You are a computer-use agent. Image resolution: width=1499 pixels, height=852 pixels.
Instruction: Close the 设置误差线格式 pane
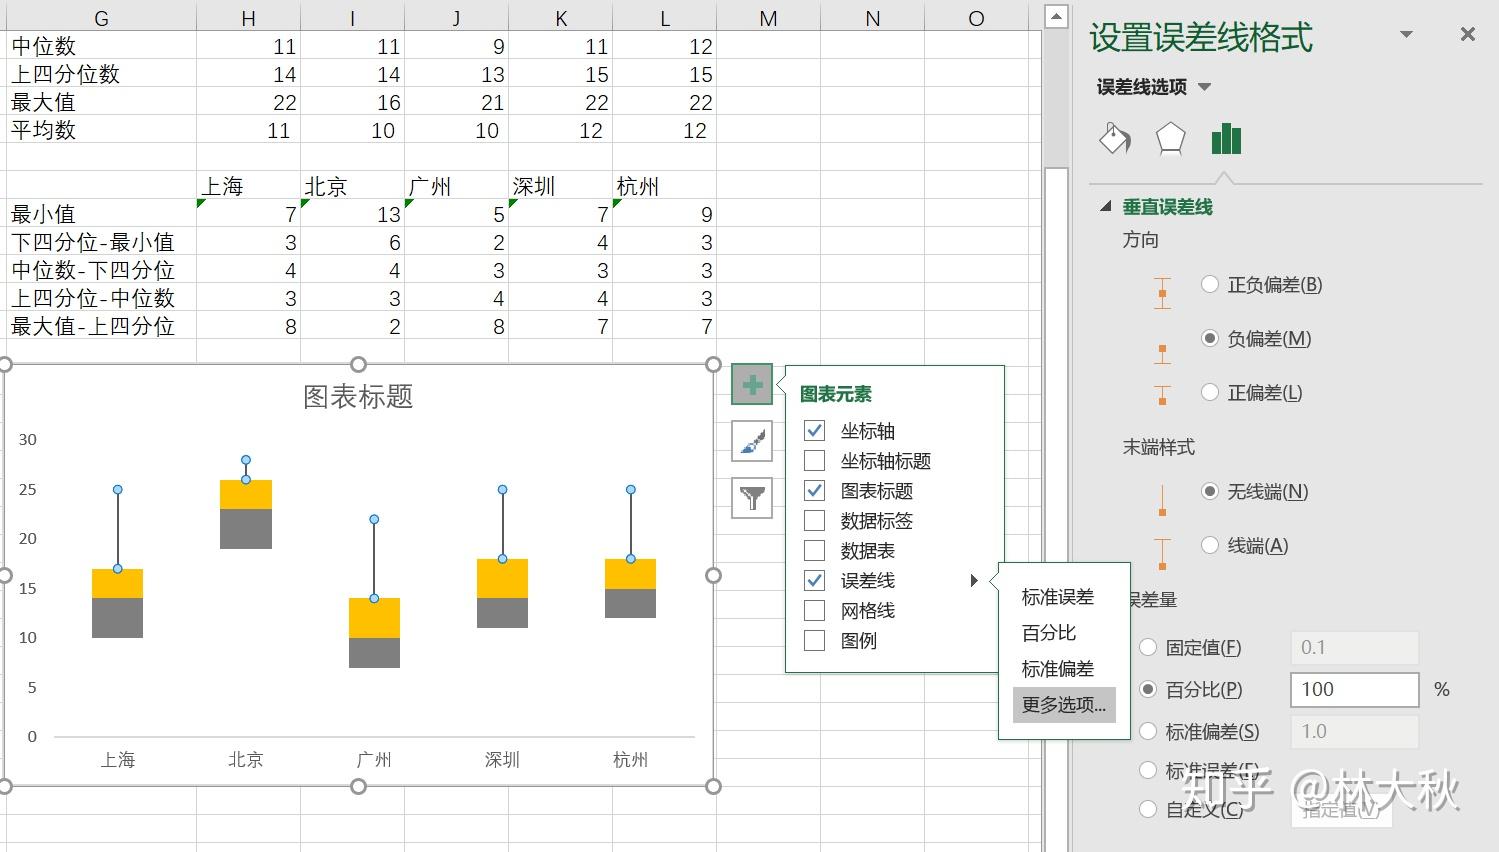(x=1467, y=33)
